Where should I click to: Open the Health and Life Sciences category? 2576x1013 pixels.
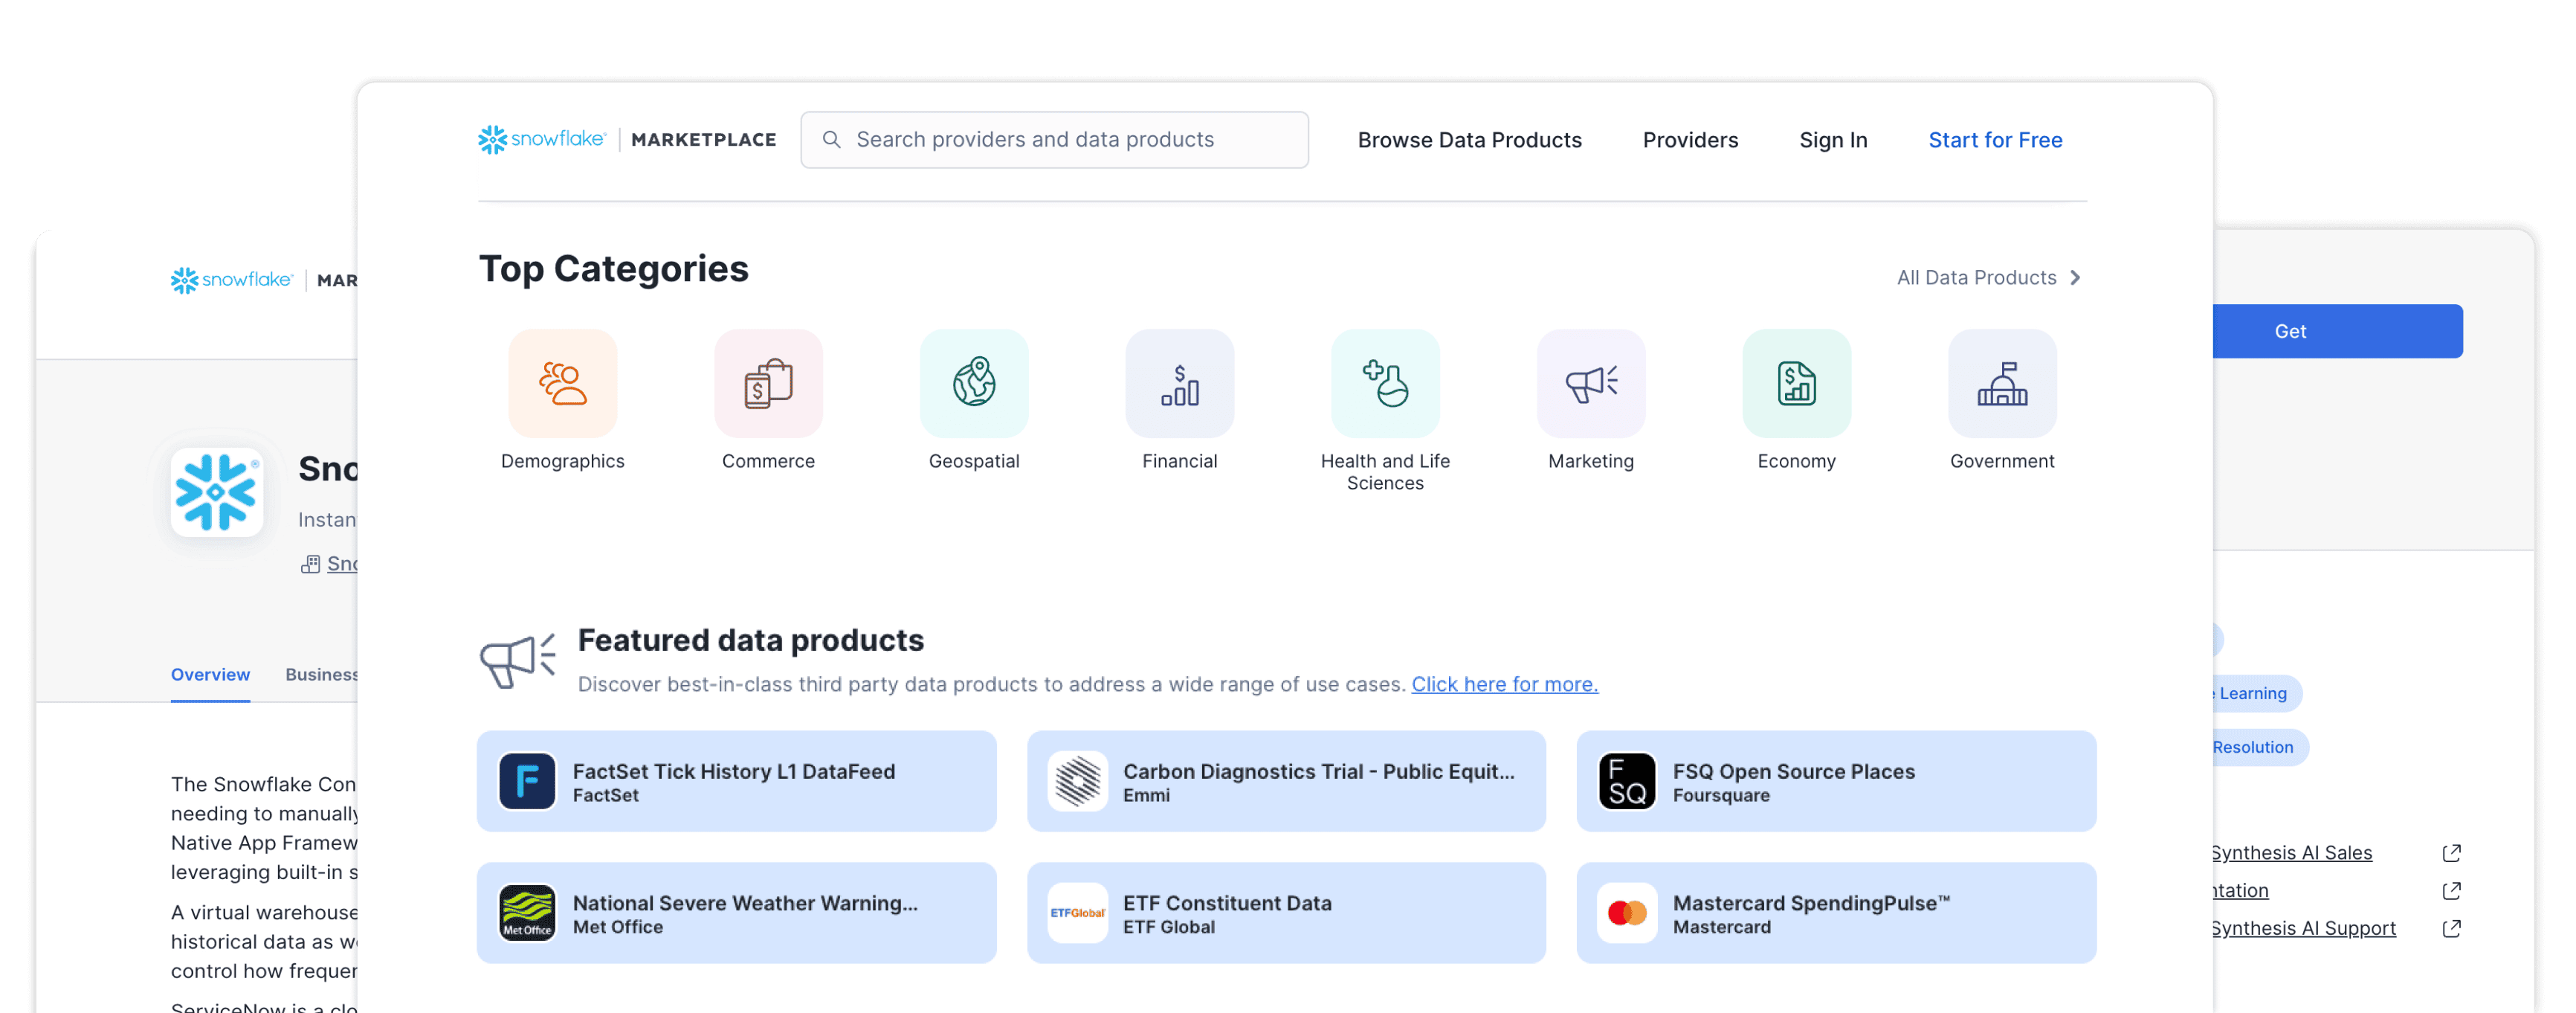point(1385,383)
